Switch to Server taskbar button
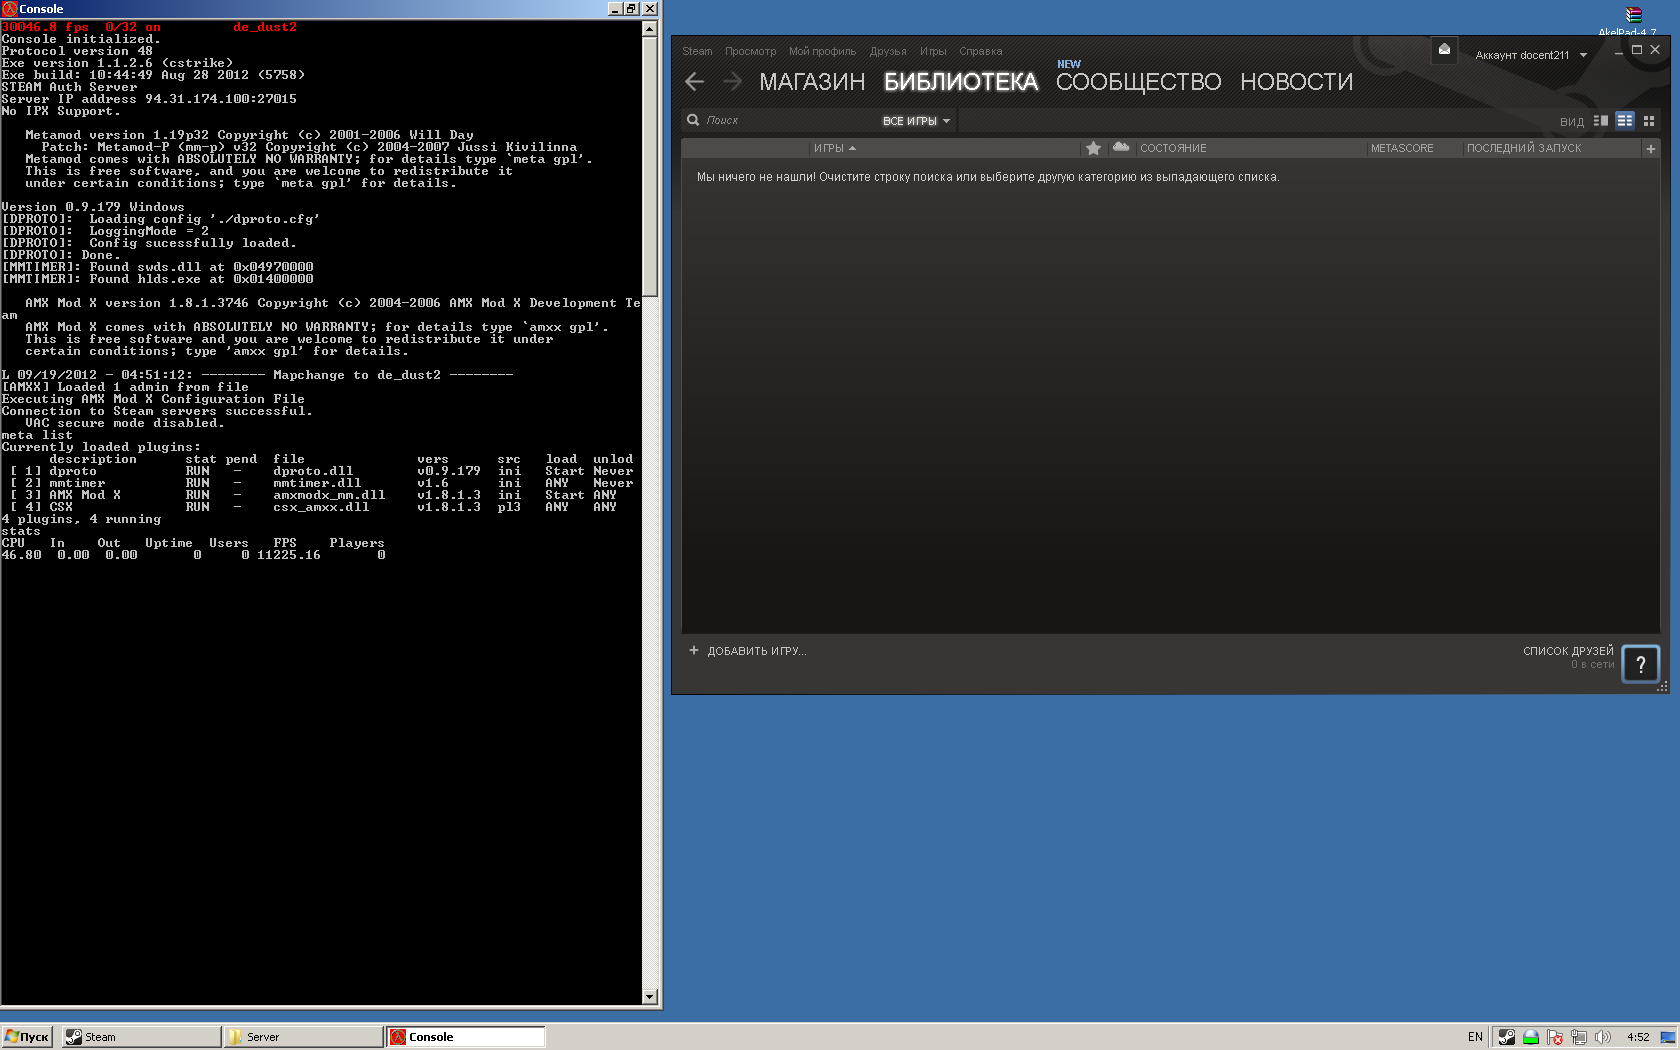The height and width of the screenshot is (1050, 1680). (x=303, y=1037)
